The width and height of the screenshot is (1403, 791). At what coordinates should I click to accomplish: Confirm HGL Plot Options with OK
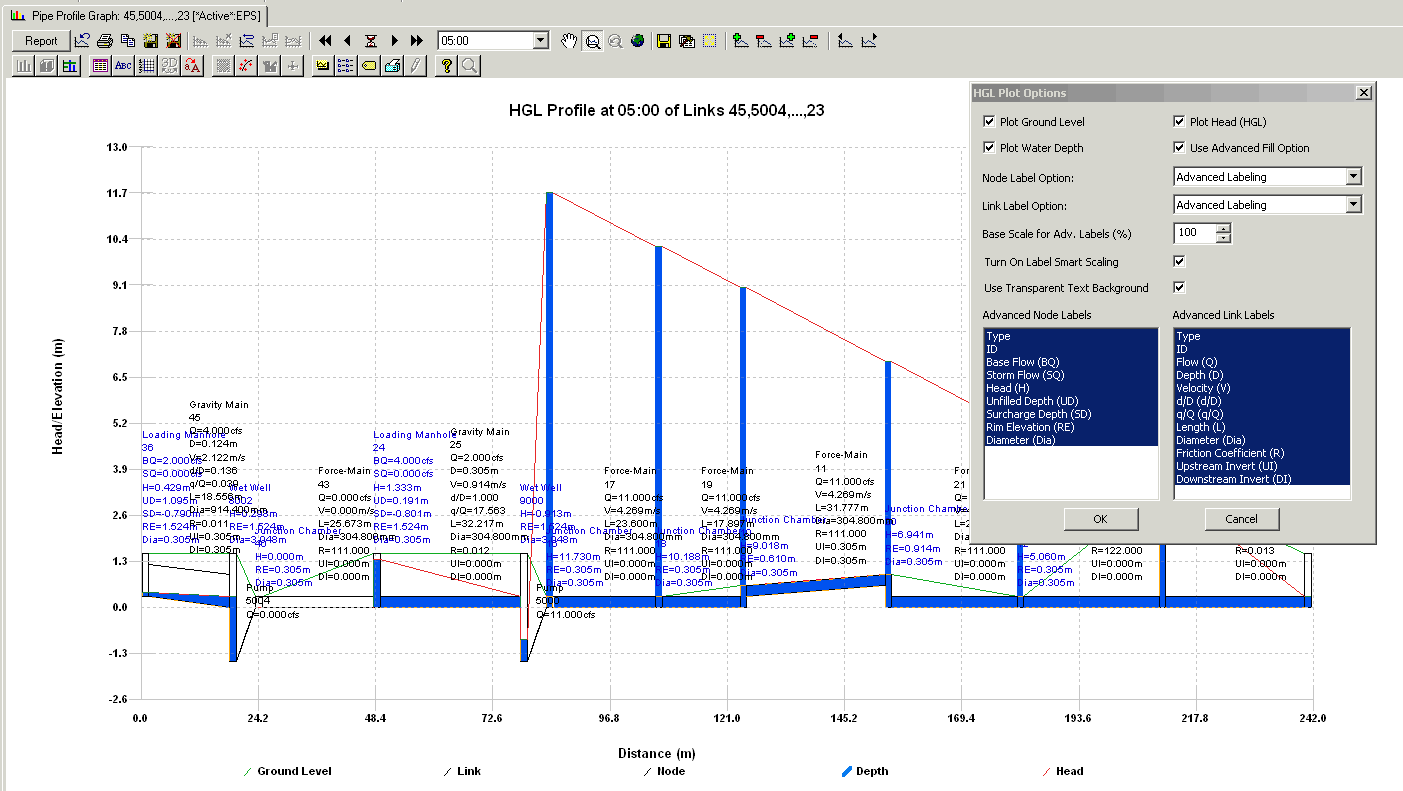(x=1101, y=519)
